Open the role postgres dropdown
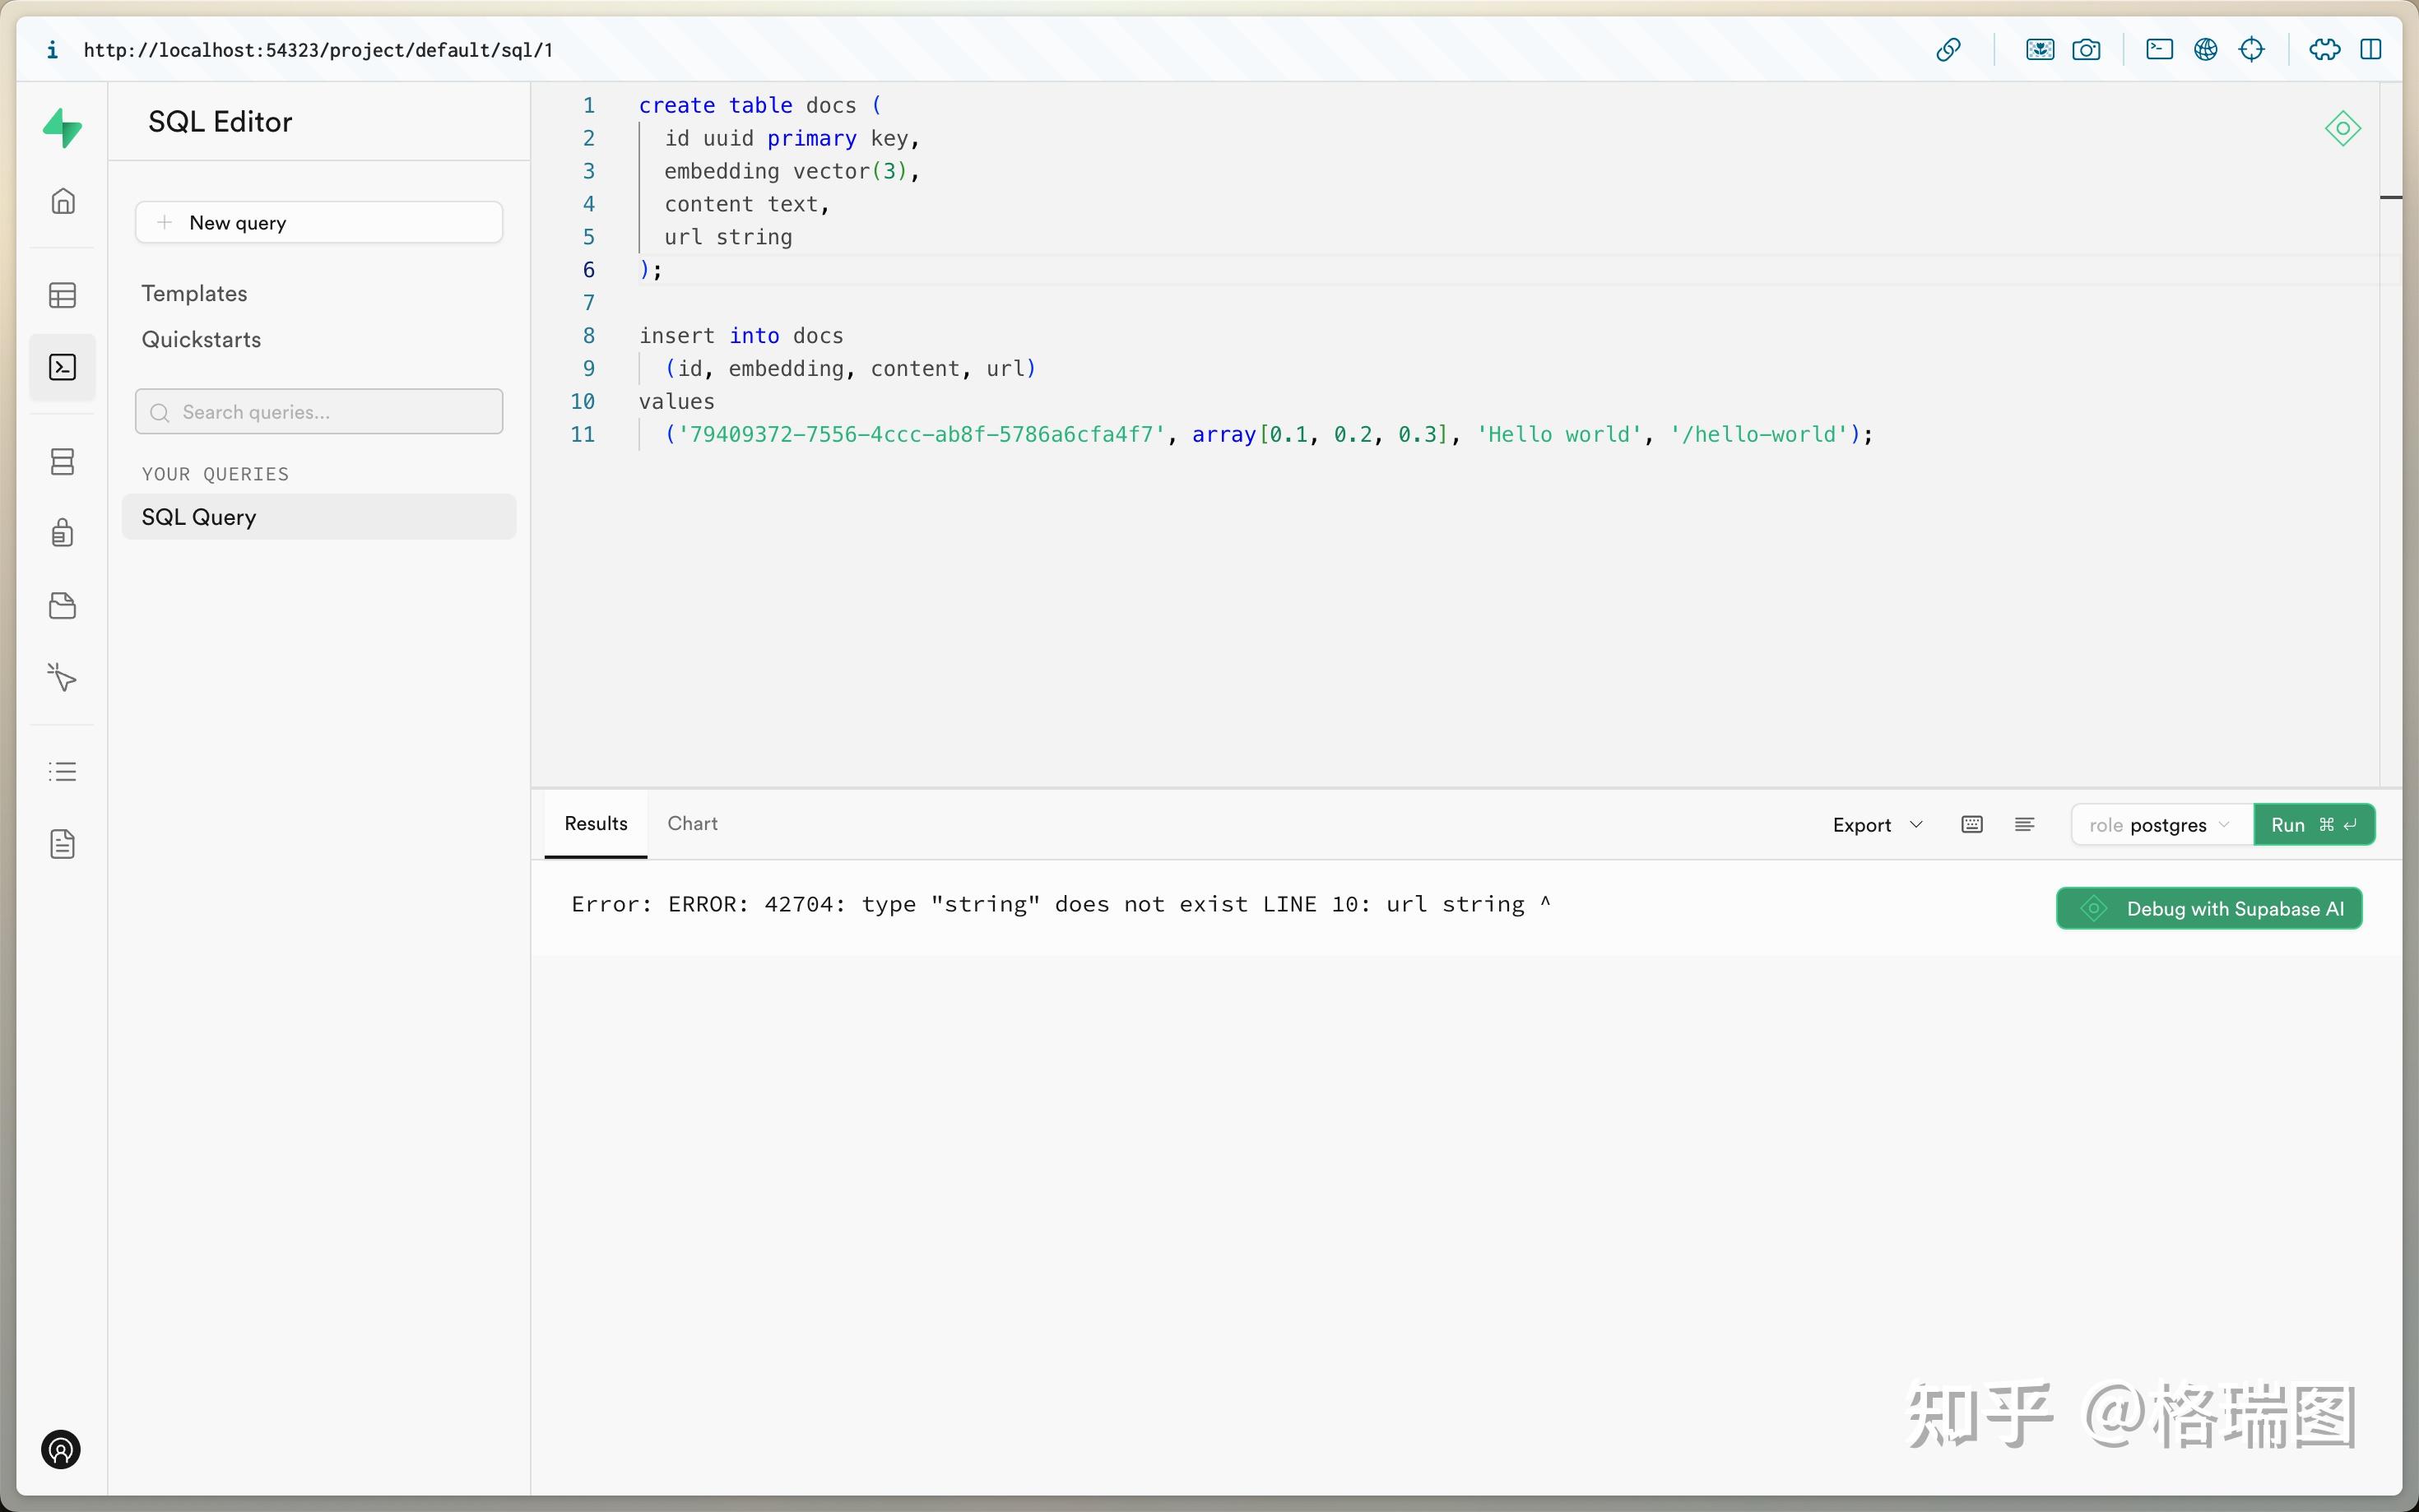The width and height of the screenshot is (2419, 1512). [2162, 825]
